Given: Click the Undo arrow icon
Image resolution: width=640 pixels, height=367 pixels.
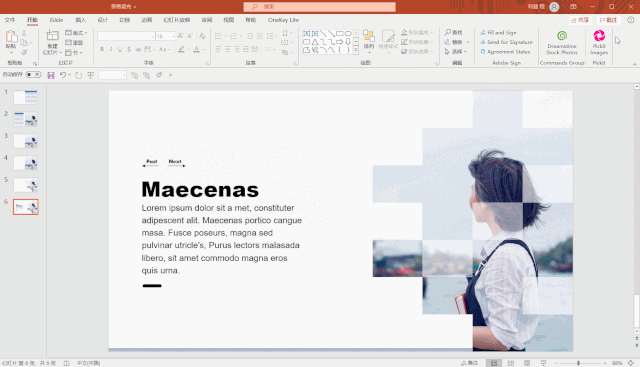Looking at the screenshot, I should [63, 75].
